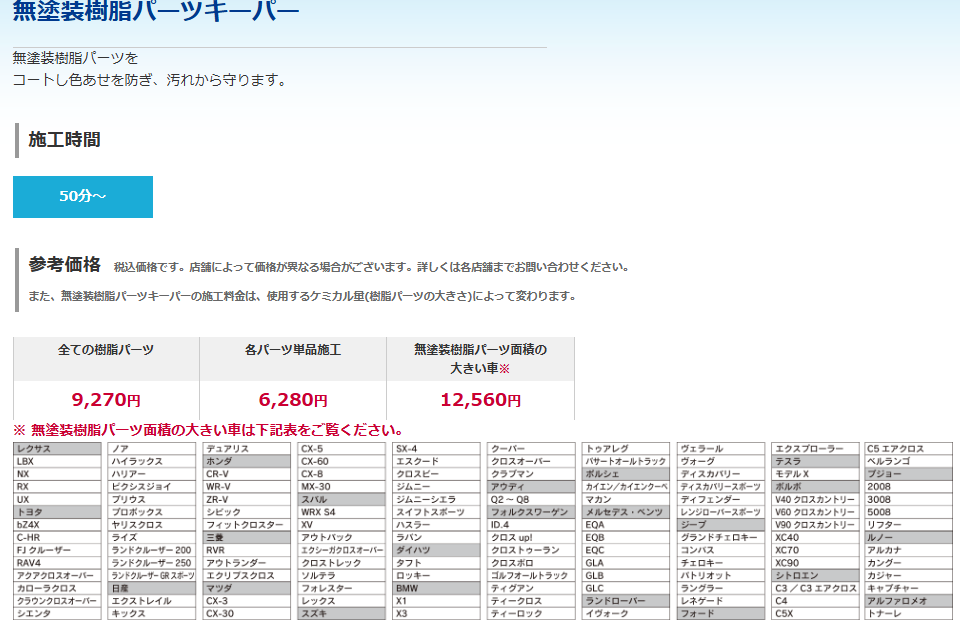Select the グランドチェロキー model cell
This screenshot has width=960, height=625.
click(719, 538)
